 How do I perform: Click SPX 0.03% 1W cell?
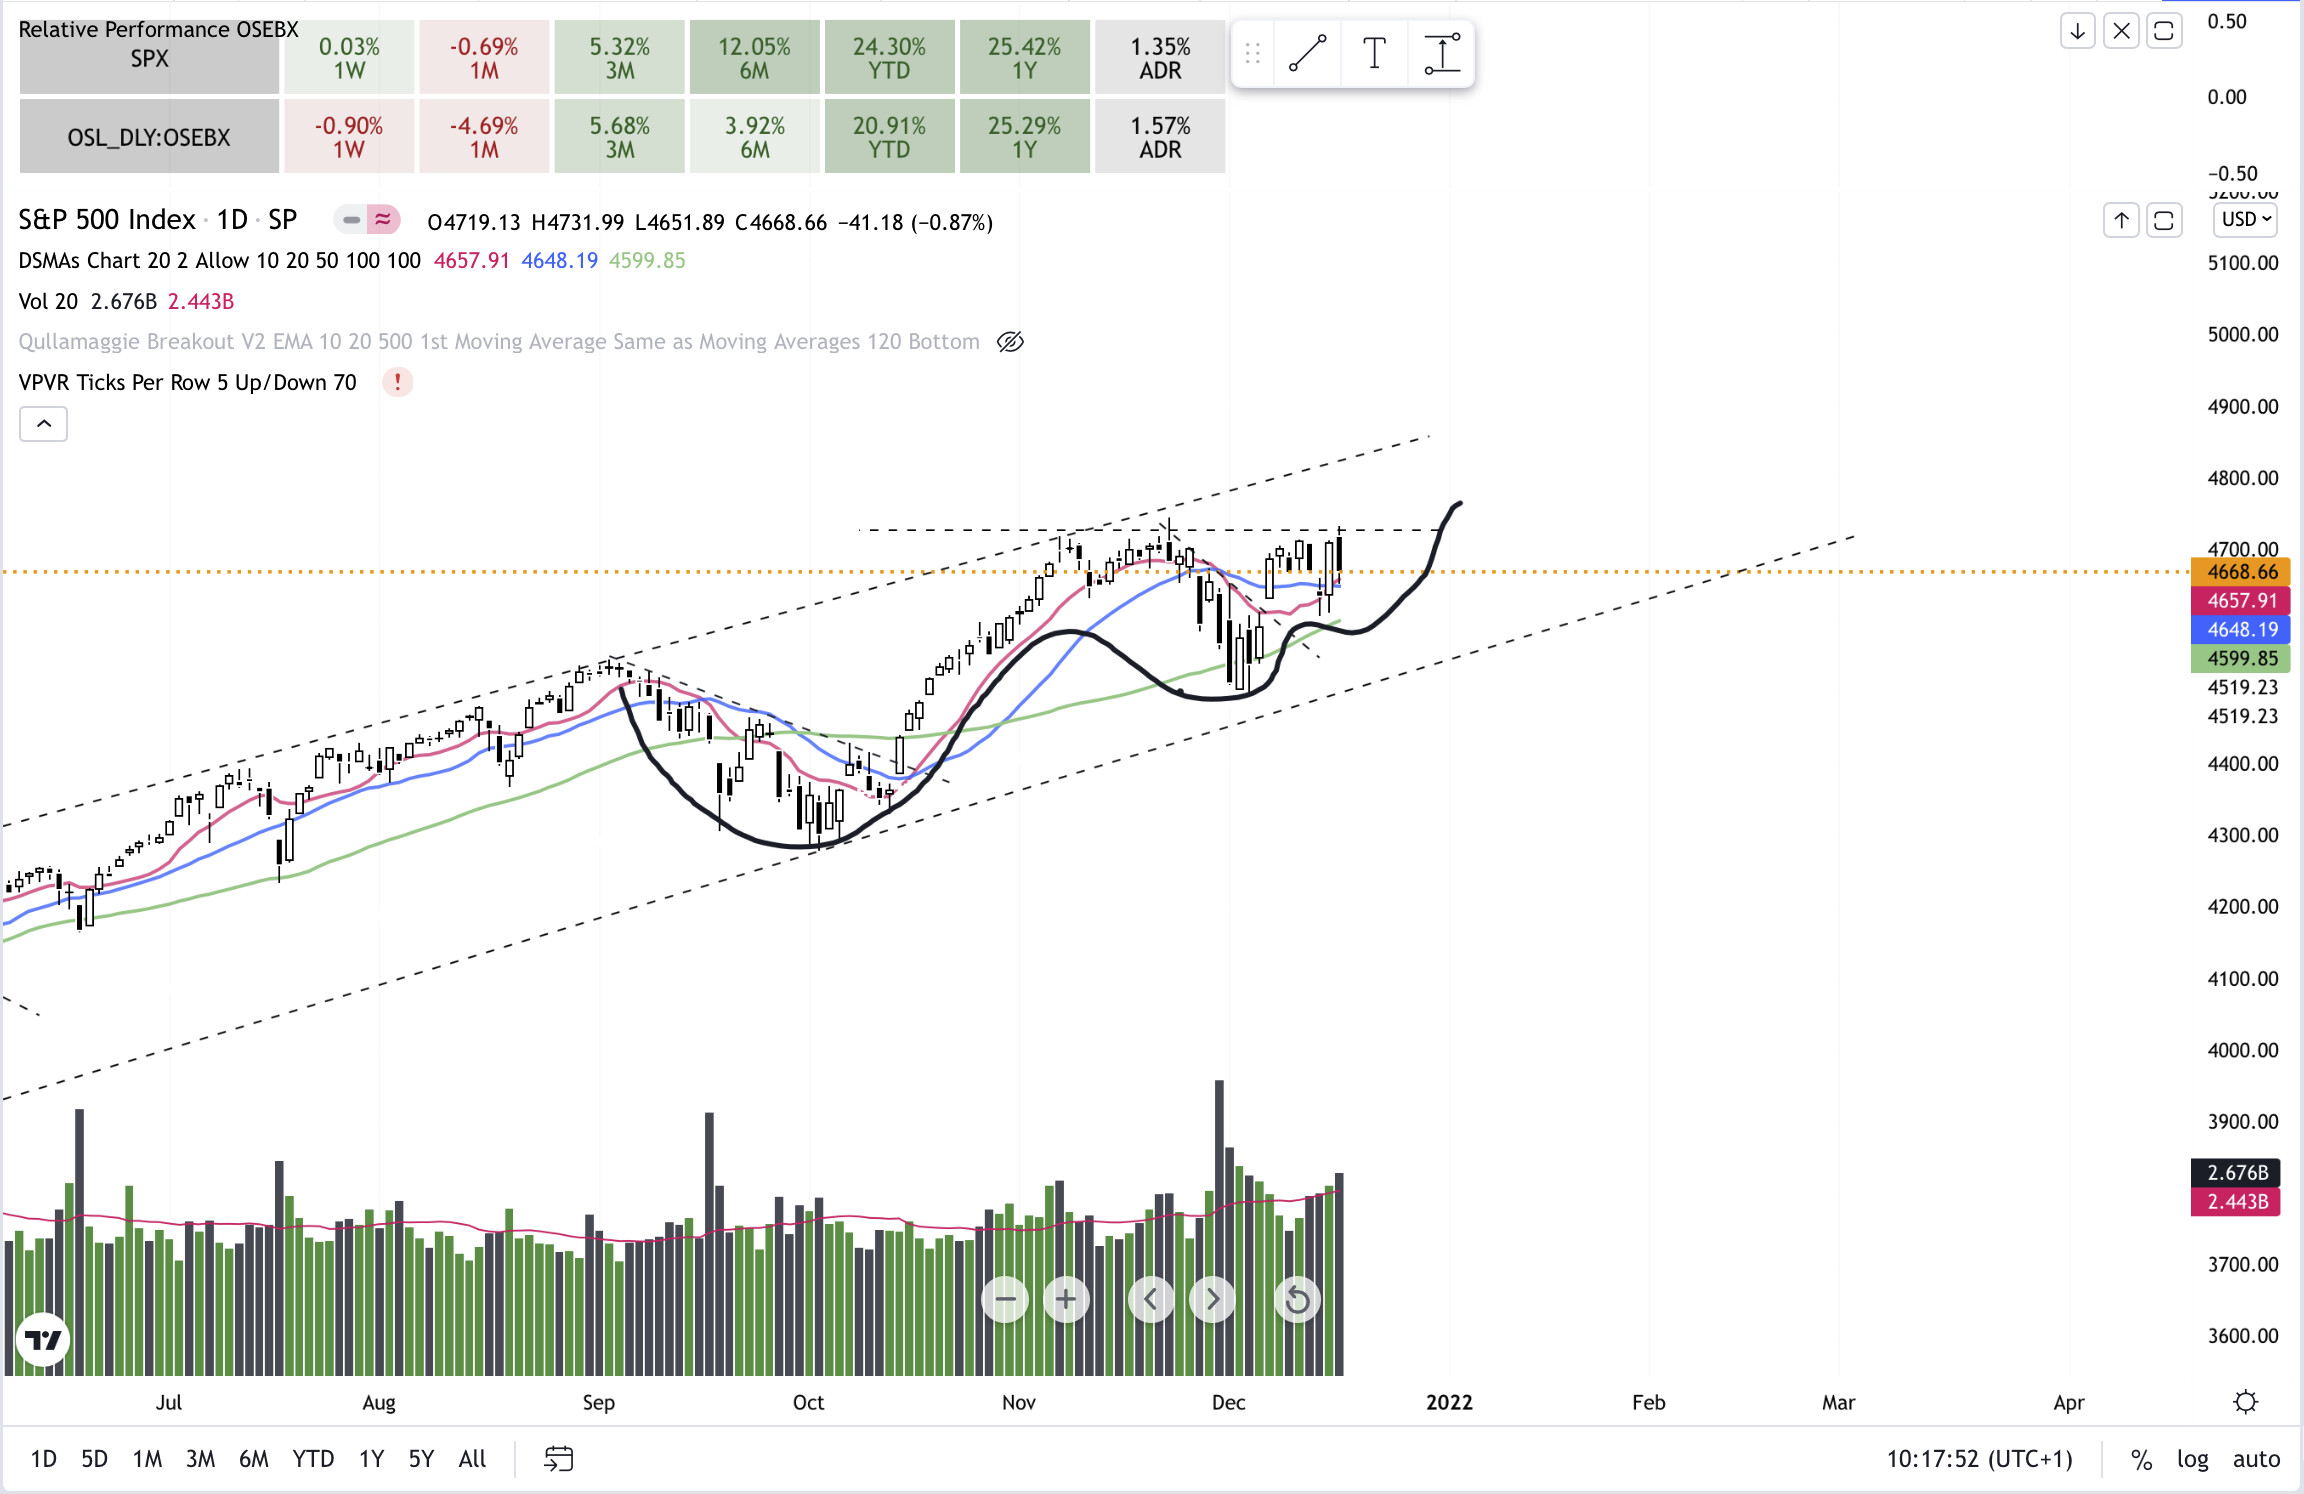click(349, 58)
